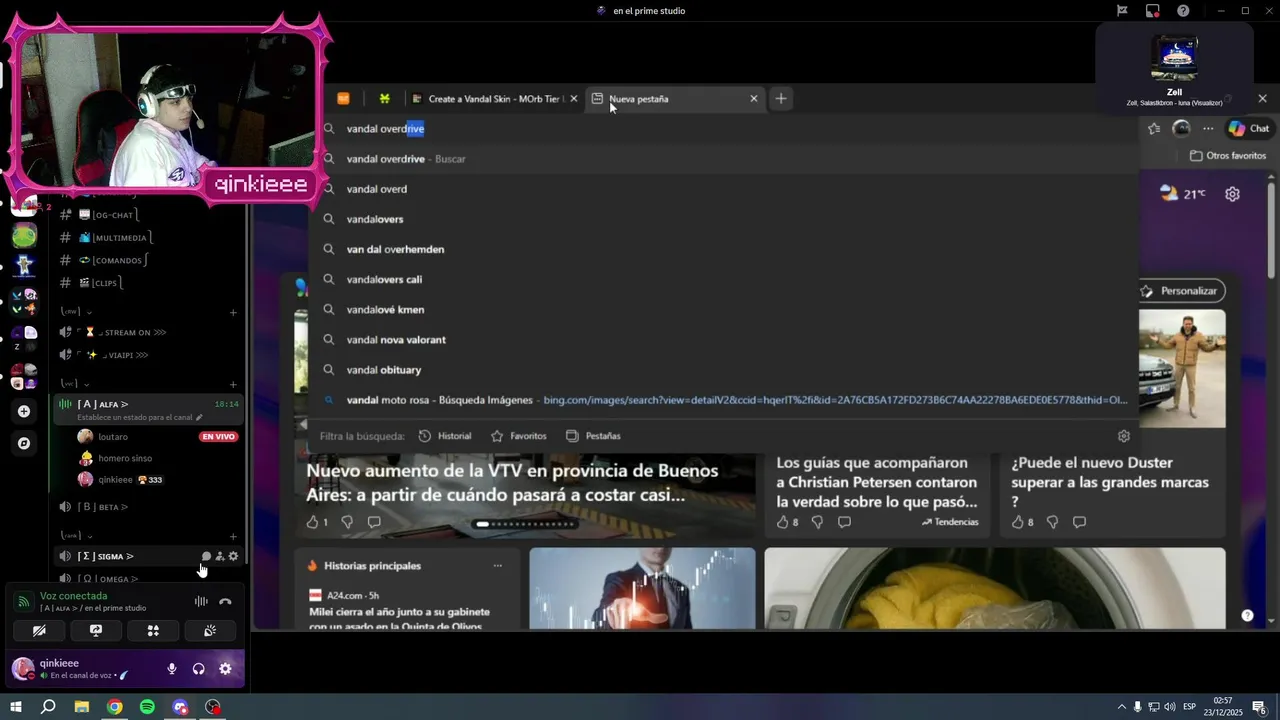1280x720 pixels.
Task: Open Chrome from the Windows taskbar
Action: click(x=115, y=707)
